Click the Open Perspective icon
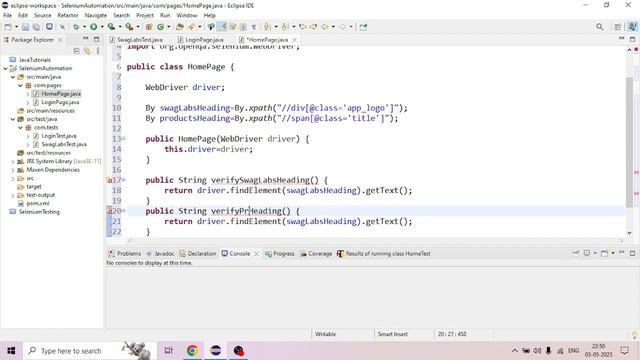 [618, 27]
